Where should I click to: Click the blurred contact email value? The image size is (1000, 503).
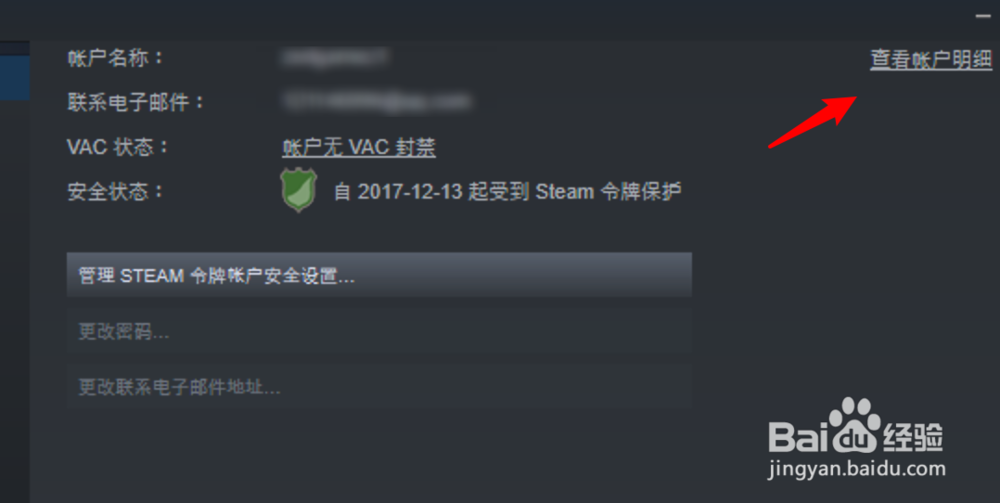[377, 101]
